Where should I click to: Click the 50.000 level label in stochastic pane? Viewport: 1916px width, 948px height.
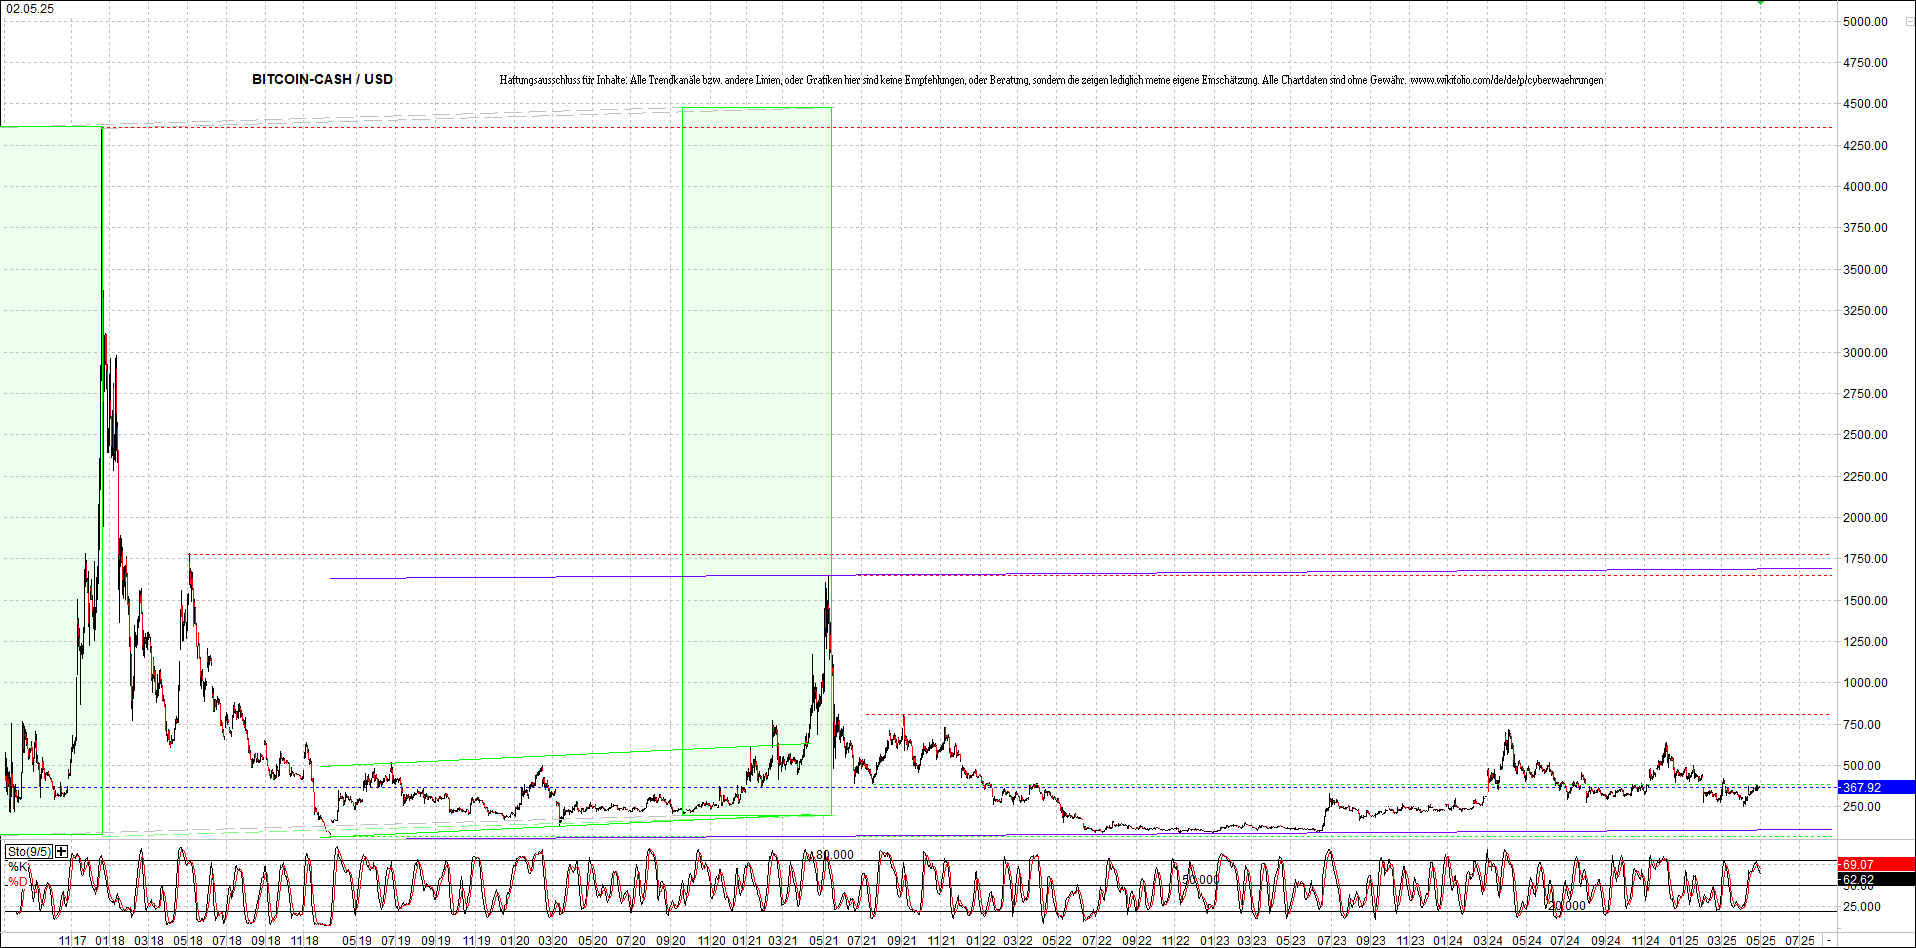click(1200, 880)
